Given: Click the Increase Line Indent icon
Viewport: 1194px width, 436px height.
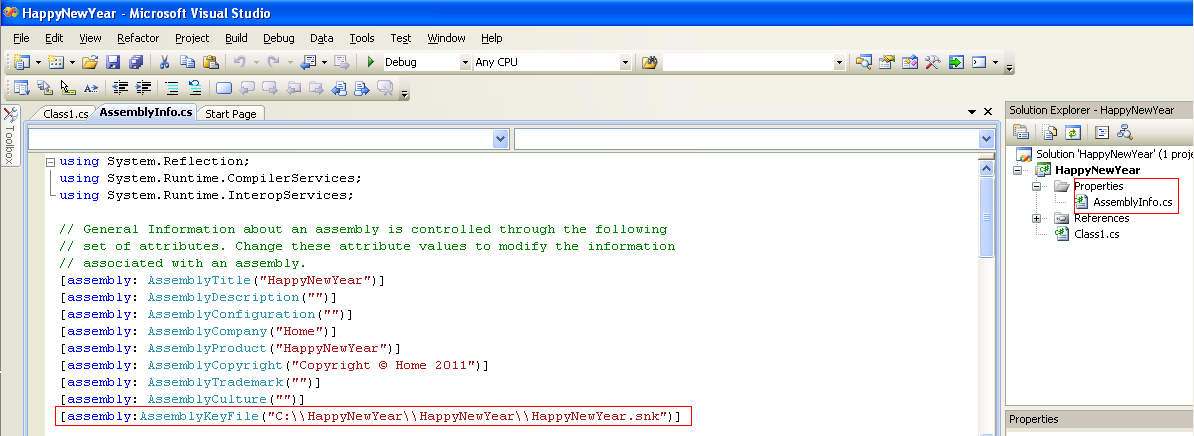Looking at the screenshot, I should (x=142, y=88).
